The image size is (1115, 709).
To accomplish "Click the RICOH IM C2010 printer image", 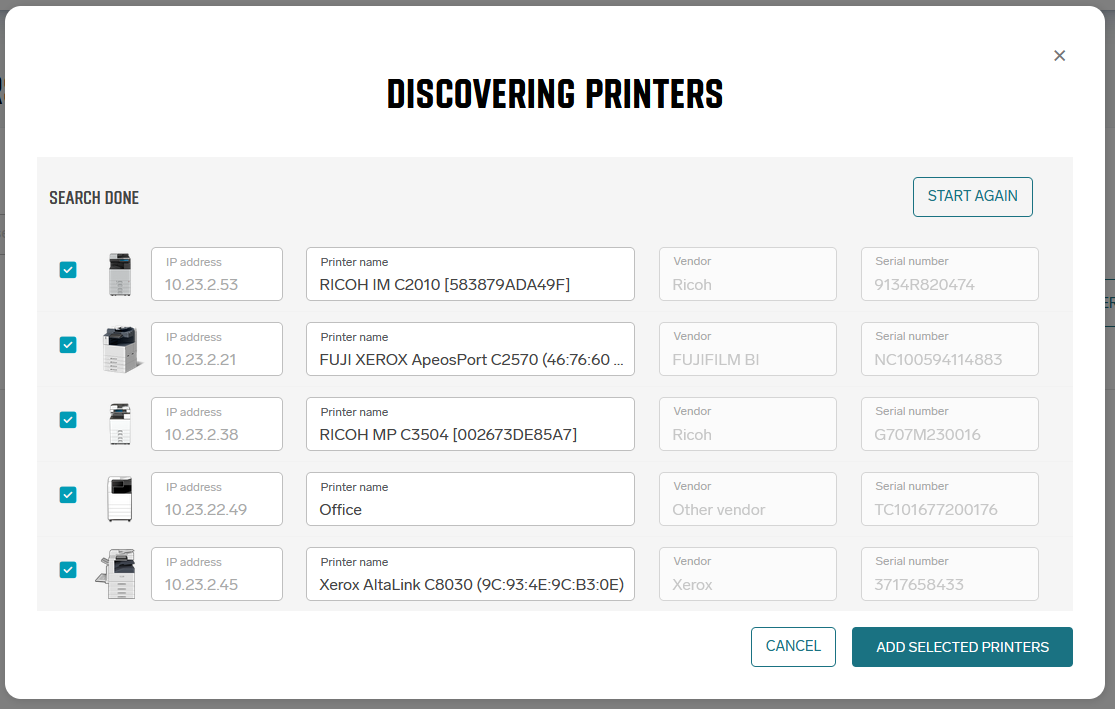I will [x=120, y=274].
